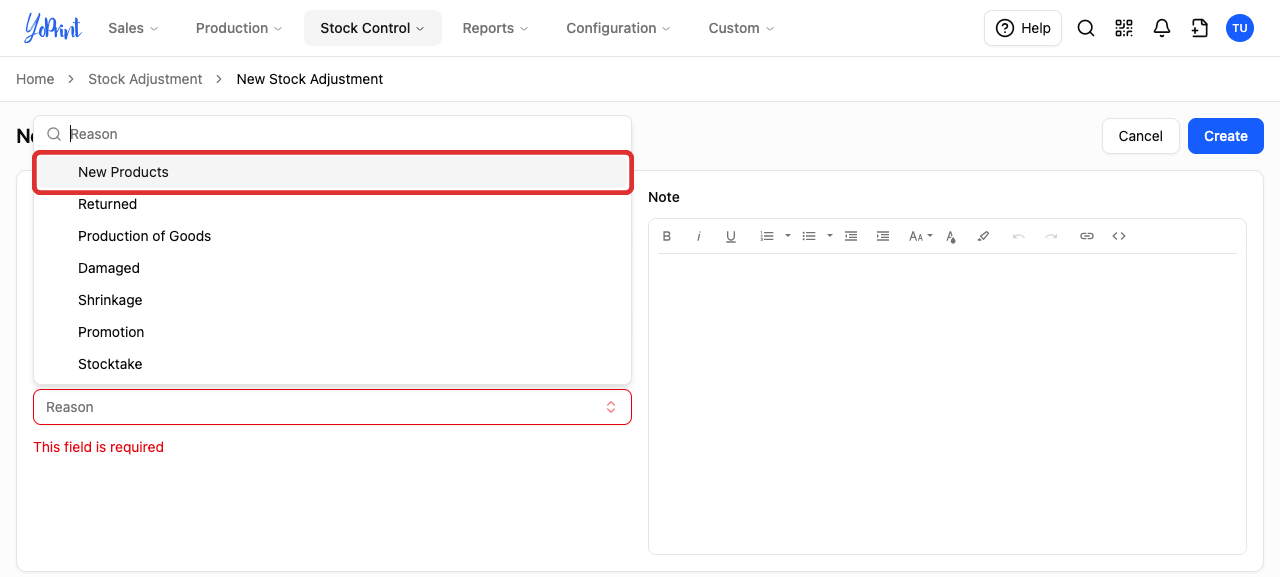Open the font size tool

(x=920, y=236)
